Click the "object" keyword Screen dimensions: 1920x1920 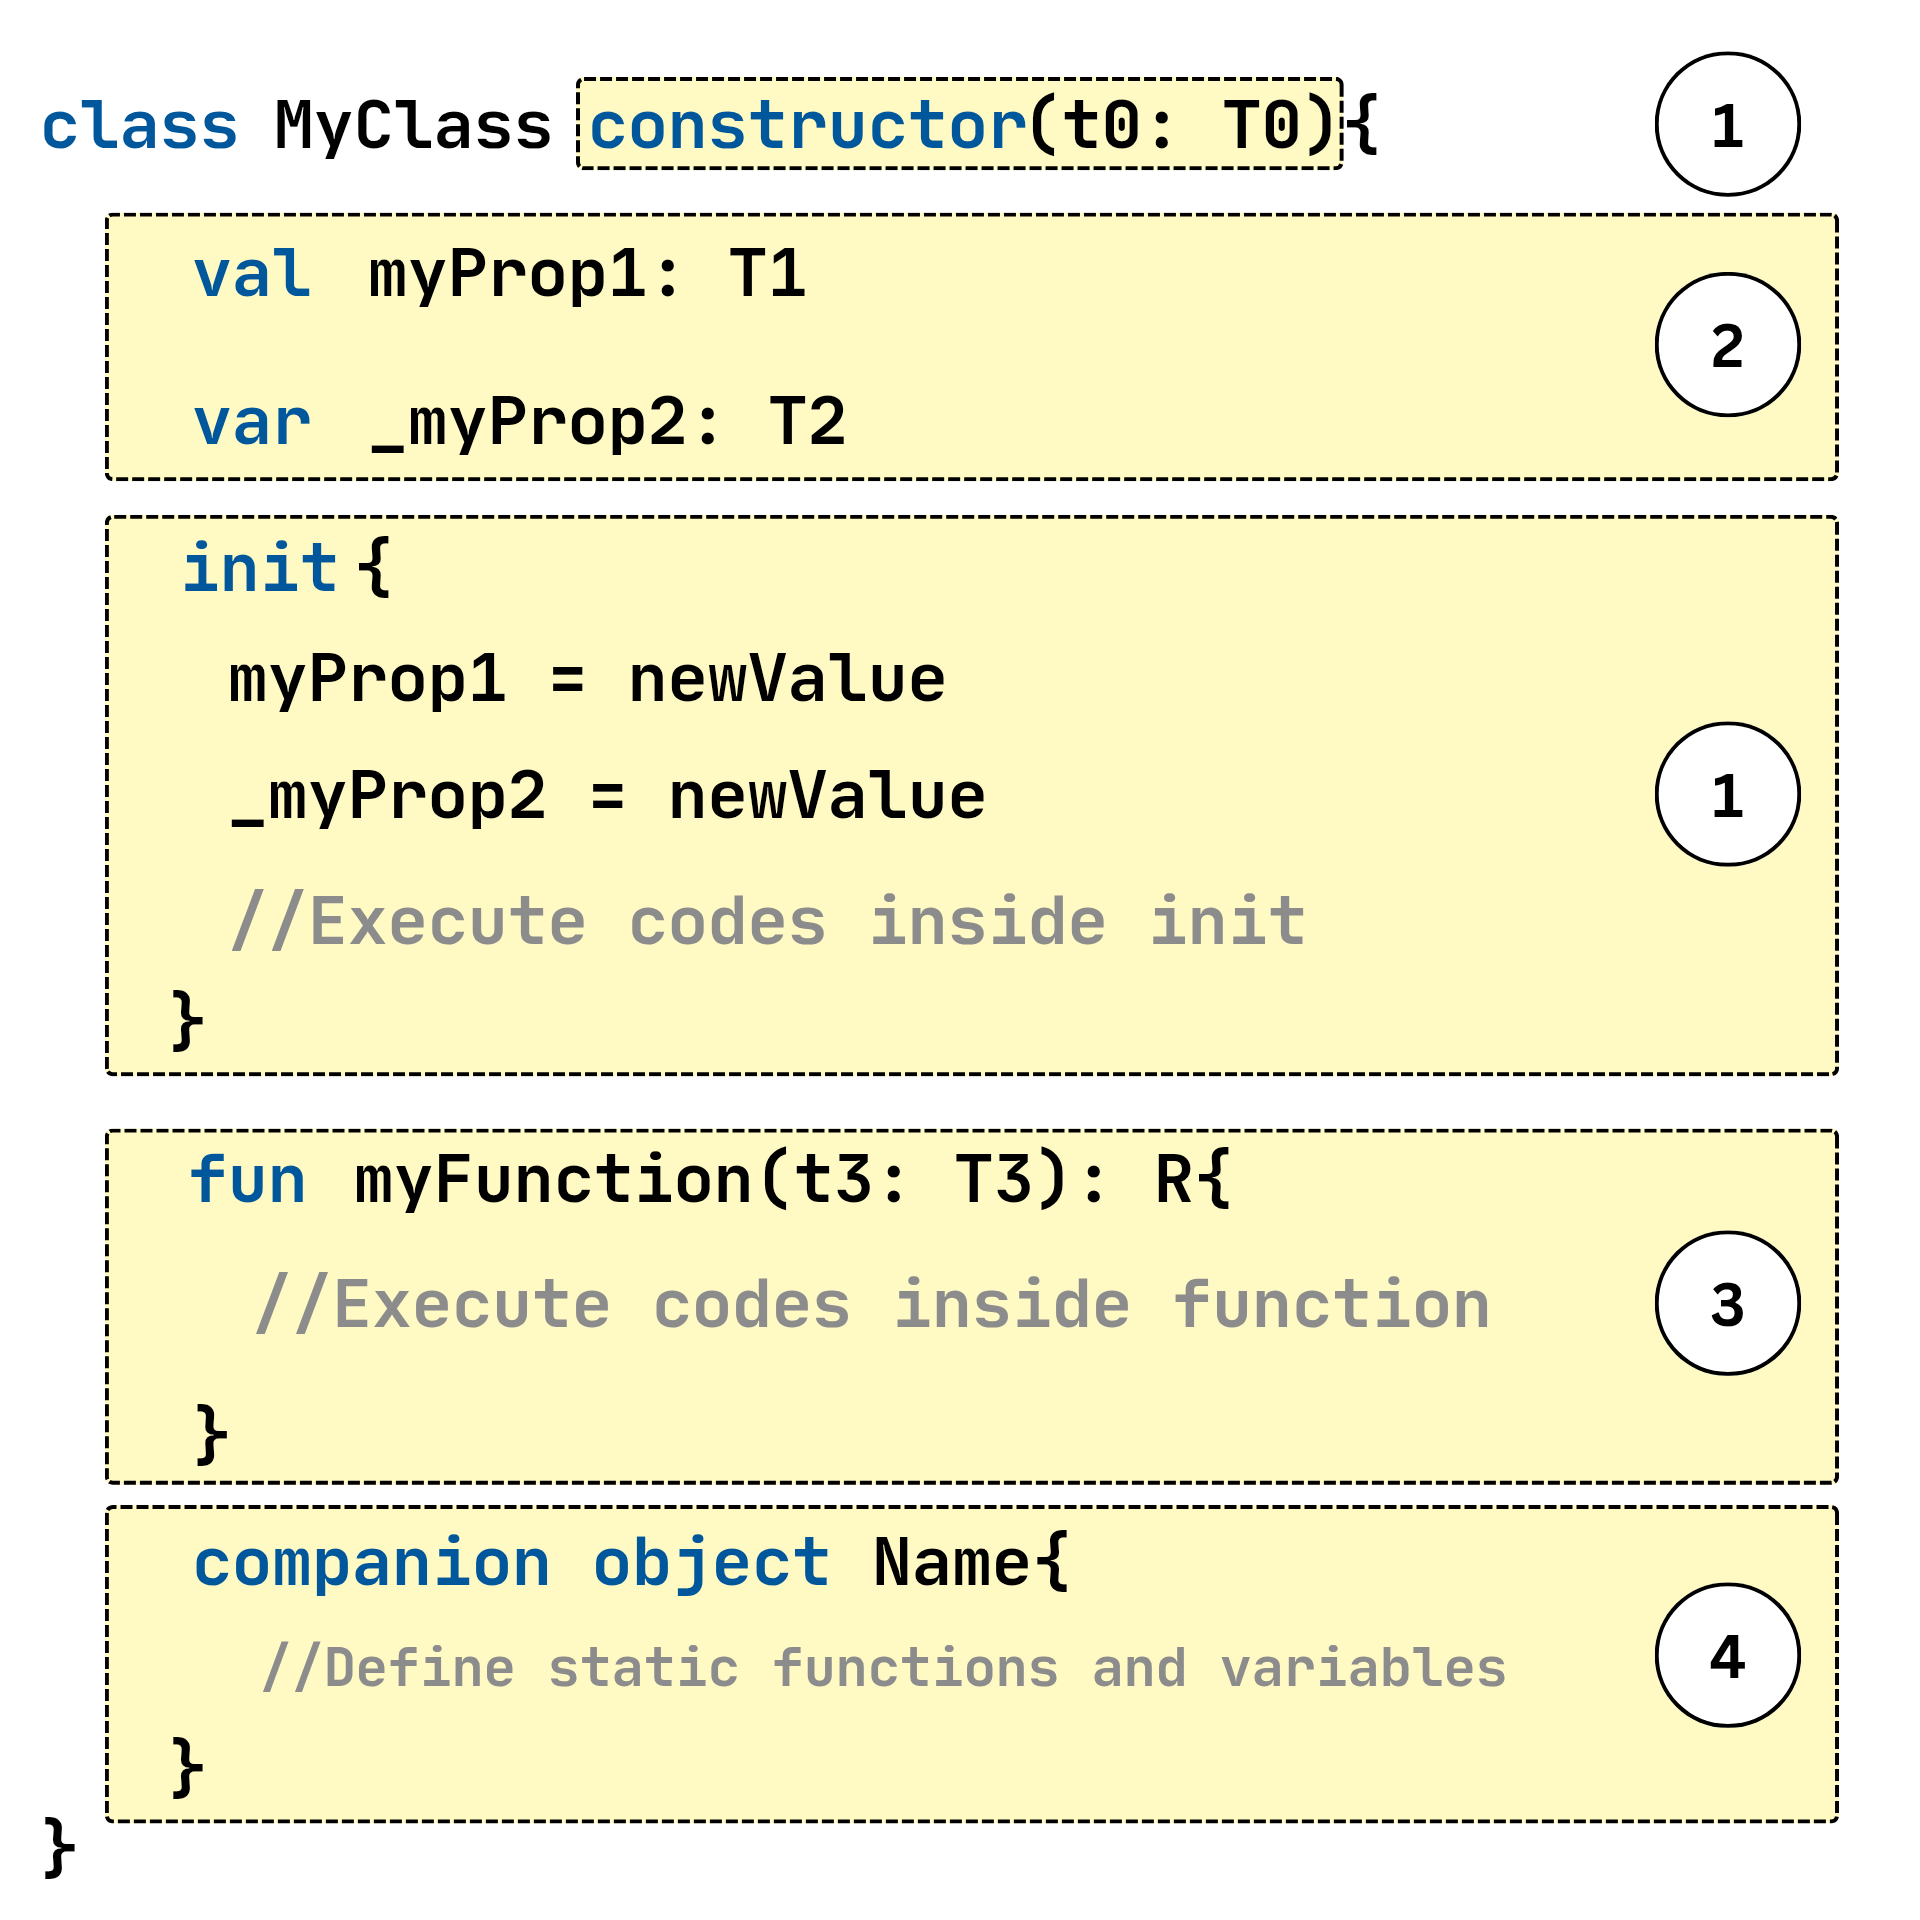point(712,1565)
